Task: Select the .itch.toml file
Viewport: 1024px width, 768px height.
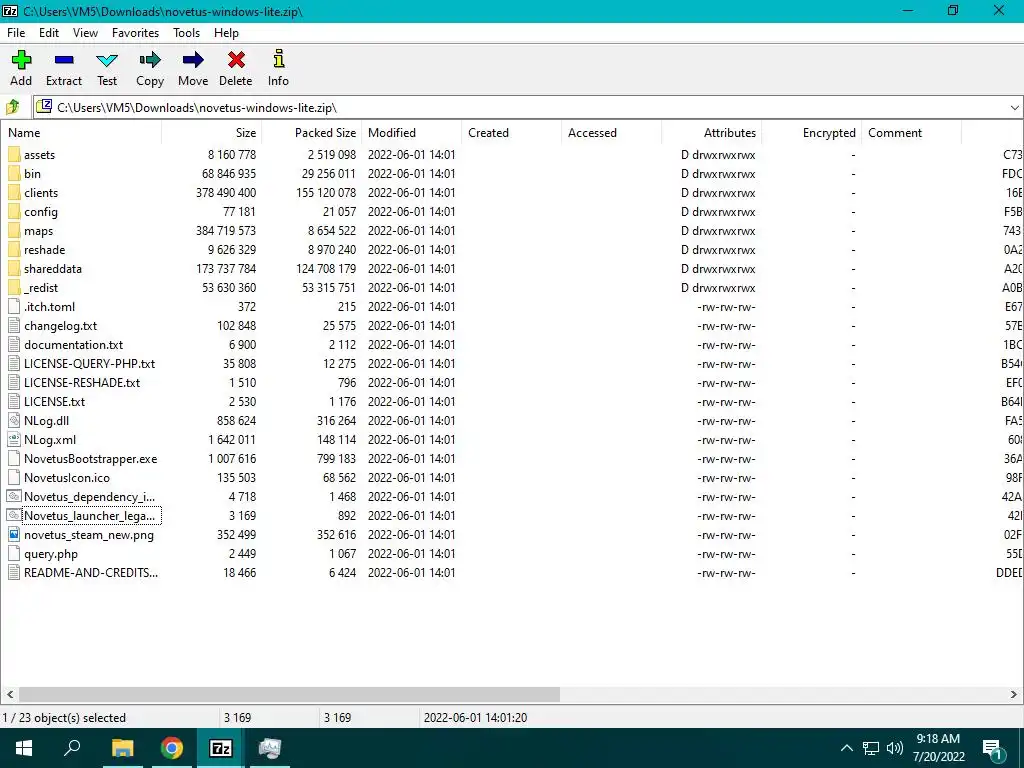Action: pyautogui.click(x=50, y=306)
